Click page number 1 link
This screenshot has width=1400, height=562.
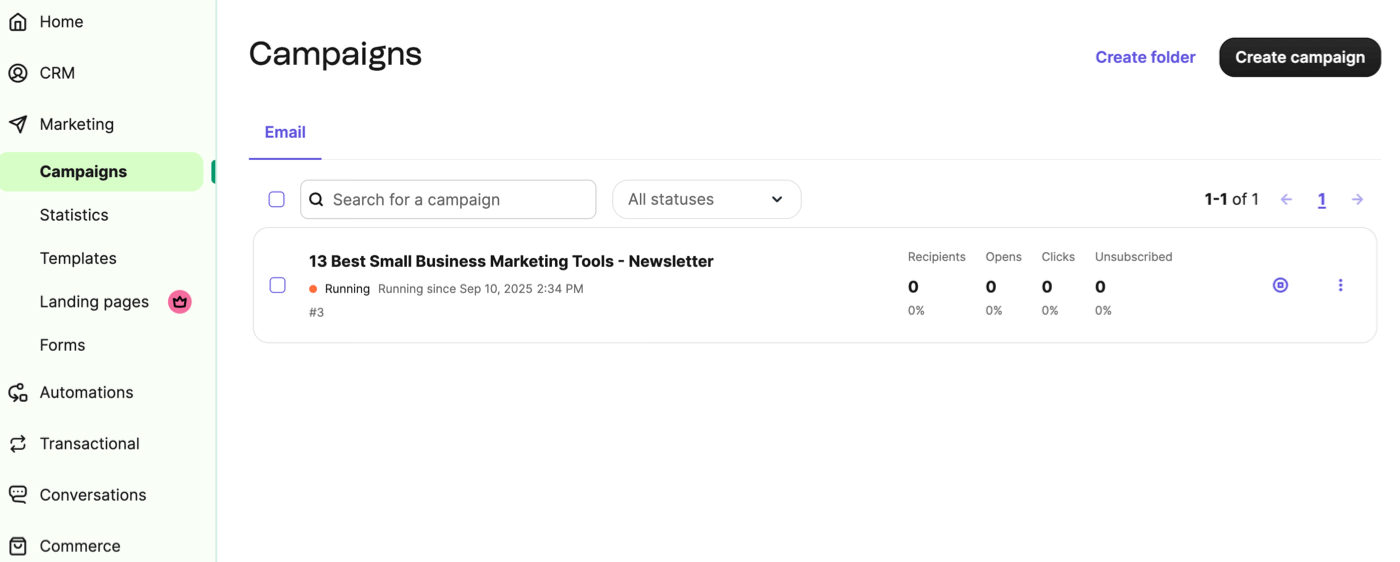tap(1321, 200)
